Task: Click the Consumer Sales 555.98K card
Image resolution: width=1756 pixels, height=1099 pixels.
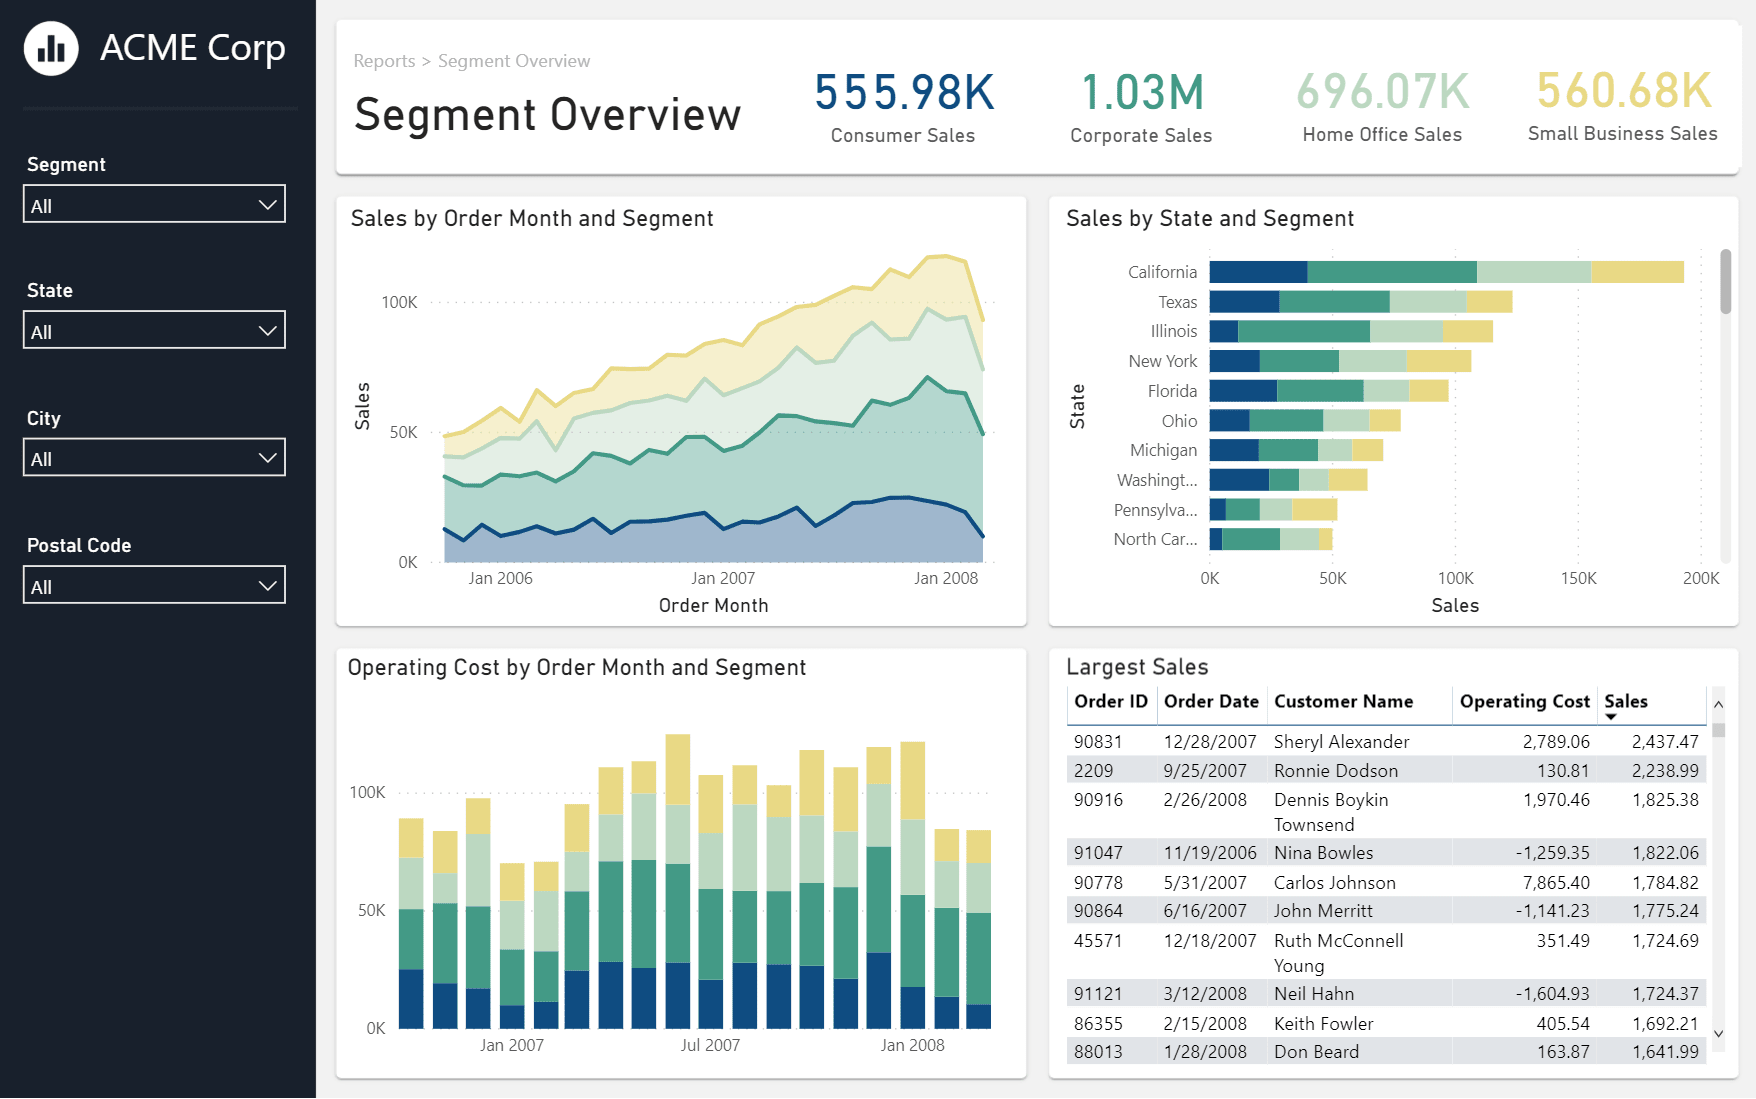Action: click(x=903, y=107)
